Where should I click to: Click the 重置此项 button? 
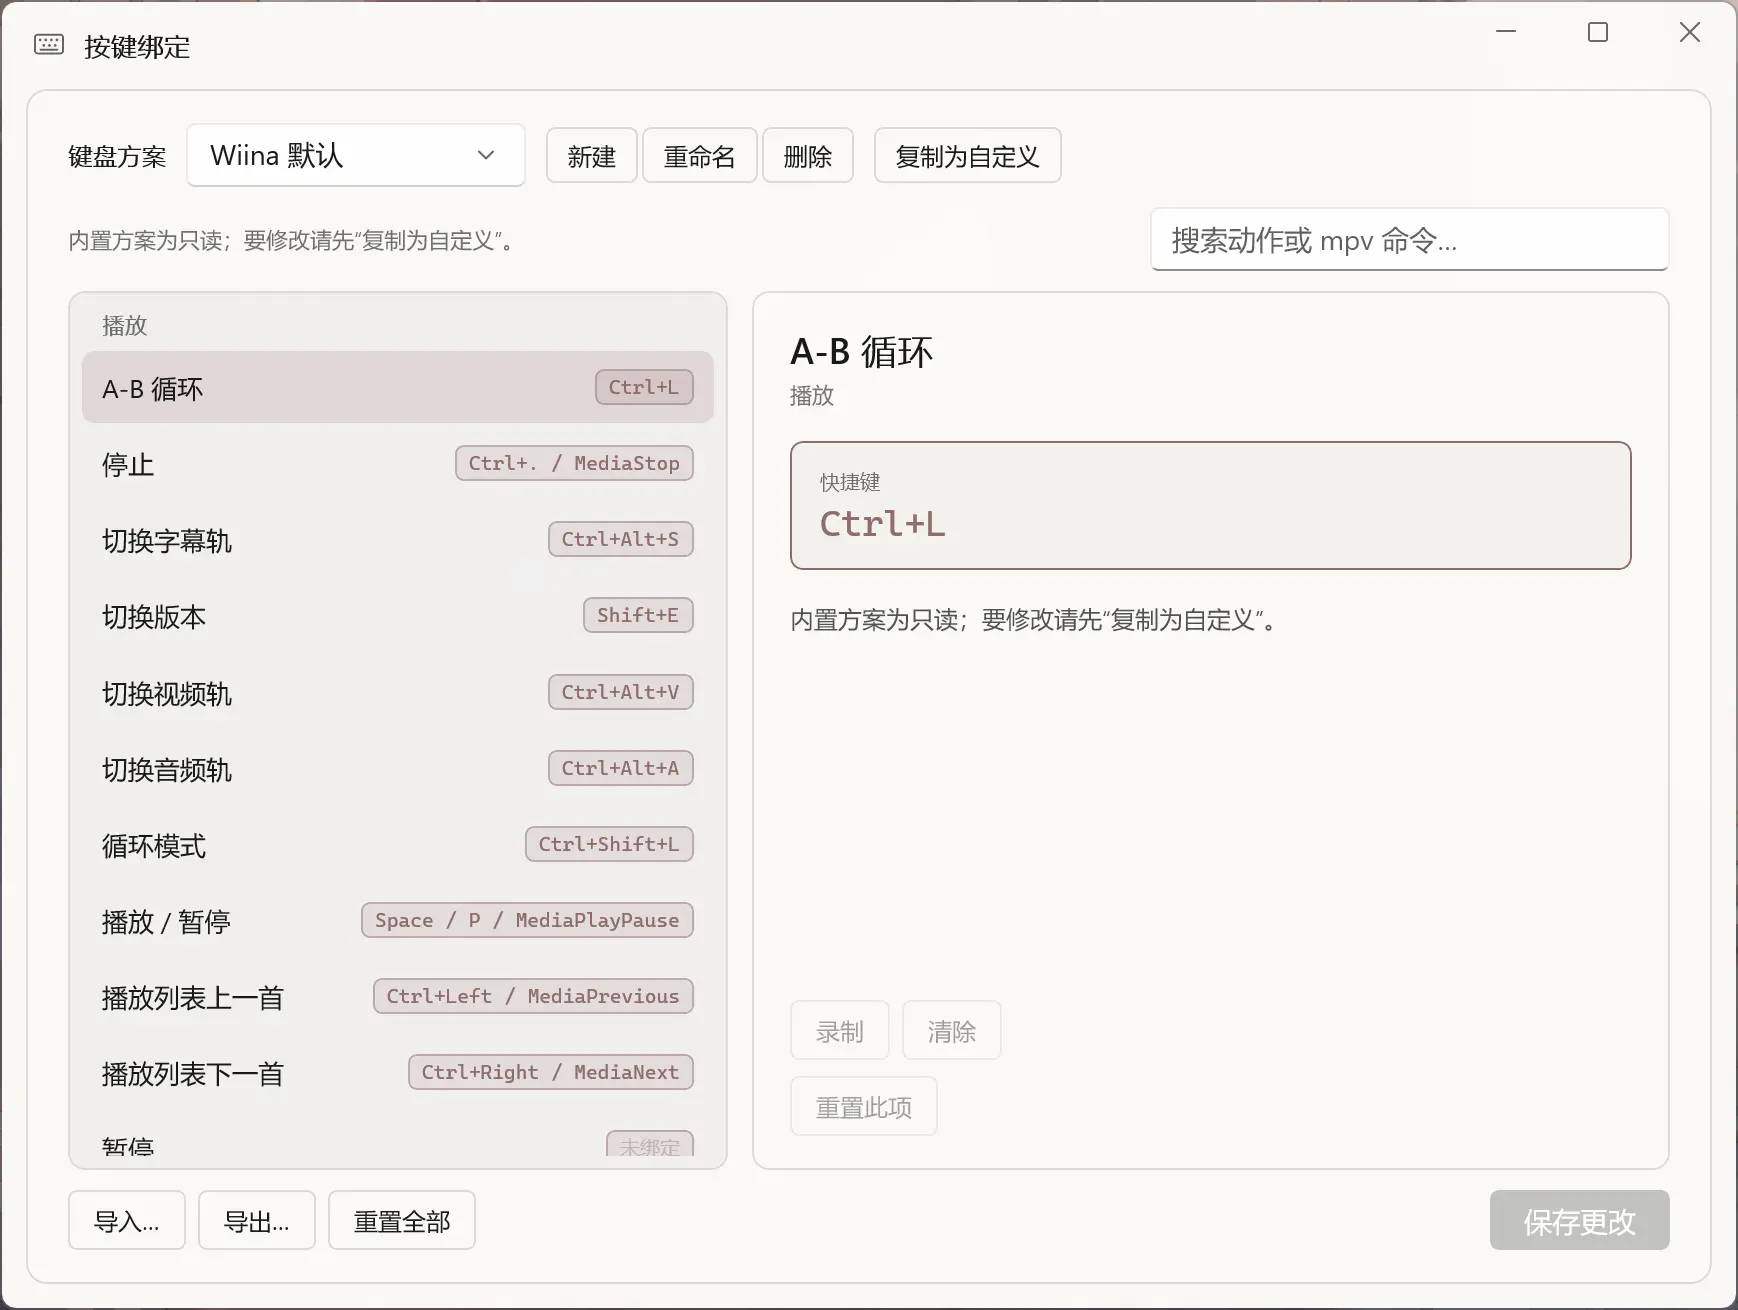[864, 1107]
